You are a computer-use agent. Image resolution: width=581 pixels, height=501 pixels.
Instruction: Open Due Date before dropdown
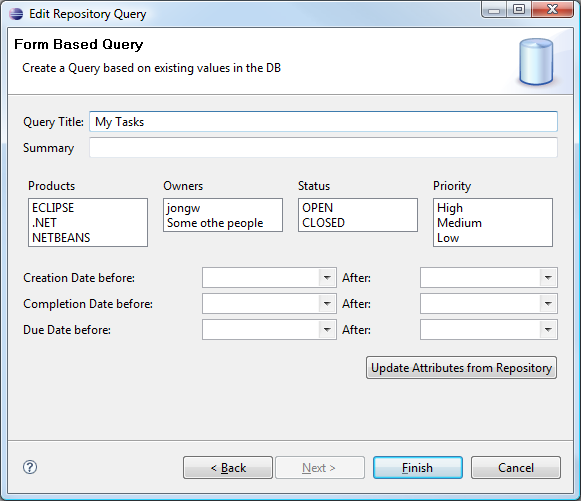tap(327, 329)
